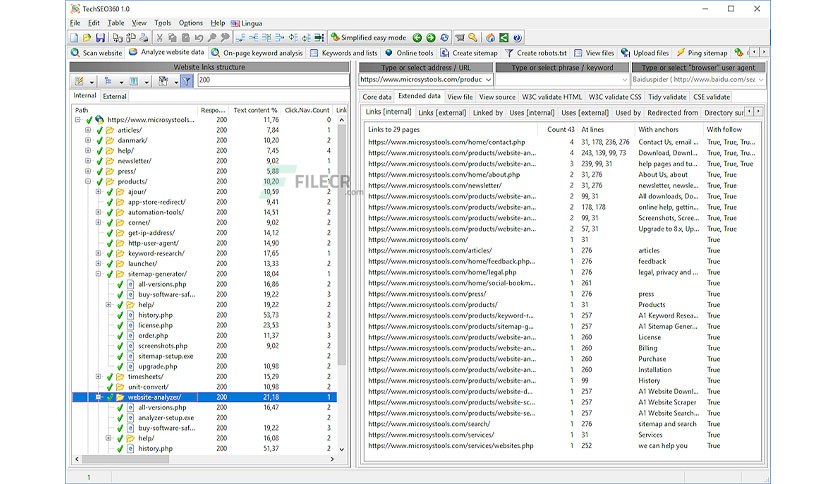
Task: Select the Links [external] tab
Action: [442, 112]
